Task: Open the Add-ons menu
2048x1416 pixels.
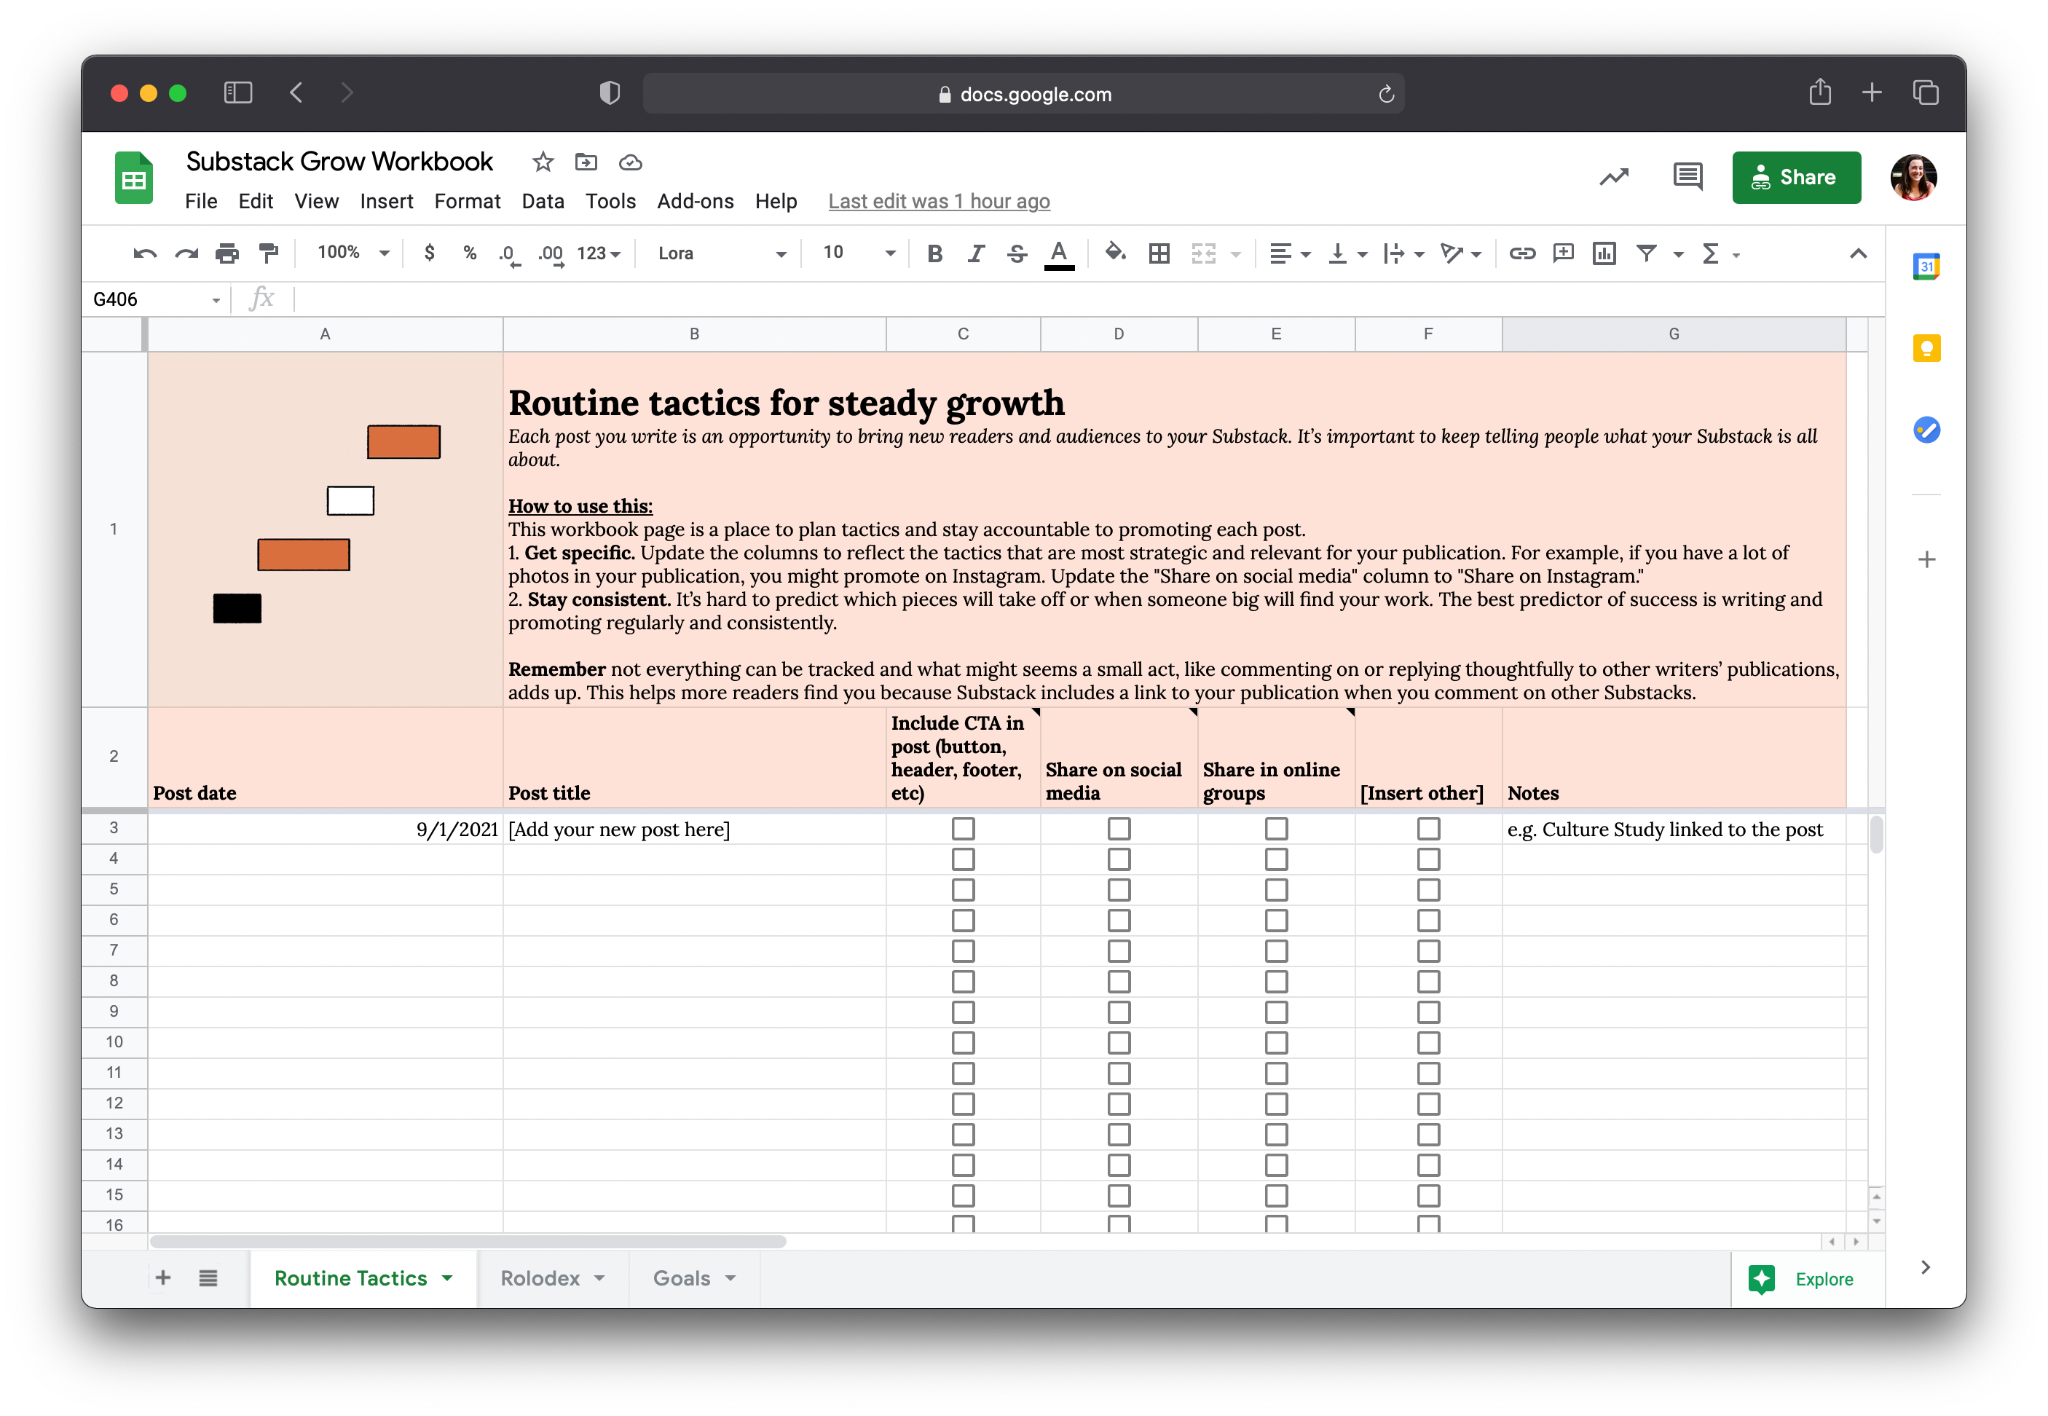Action: [695, 201]
